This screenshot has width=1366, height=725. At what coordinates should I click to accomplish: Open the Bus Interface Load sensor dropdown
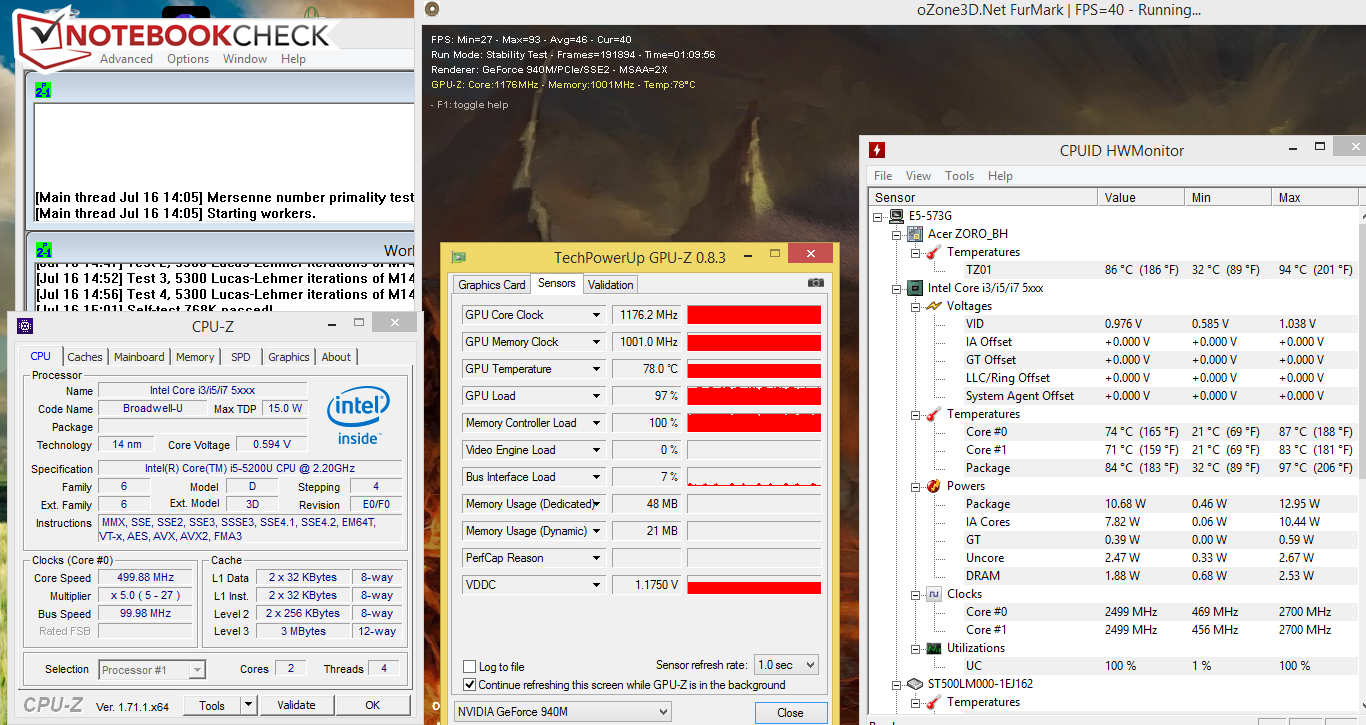point(597,477)
